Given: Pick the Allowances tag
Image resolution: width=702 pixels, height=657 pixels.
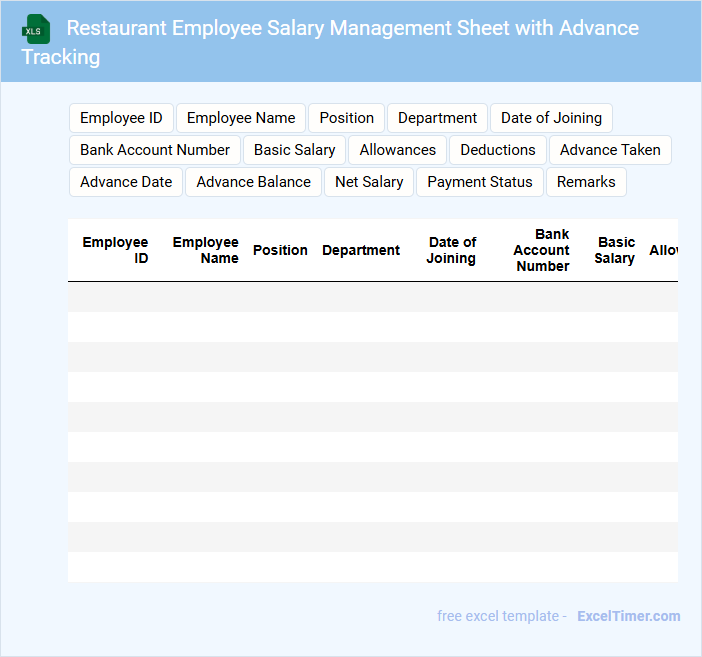Looking at the screenshot, I should tap(398, 150).
